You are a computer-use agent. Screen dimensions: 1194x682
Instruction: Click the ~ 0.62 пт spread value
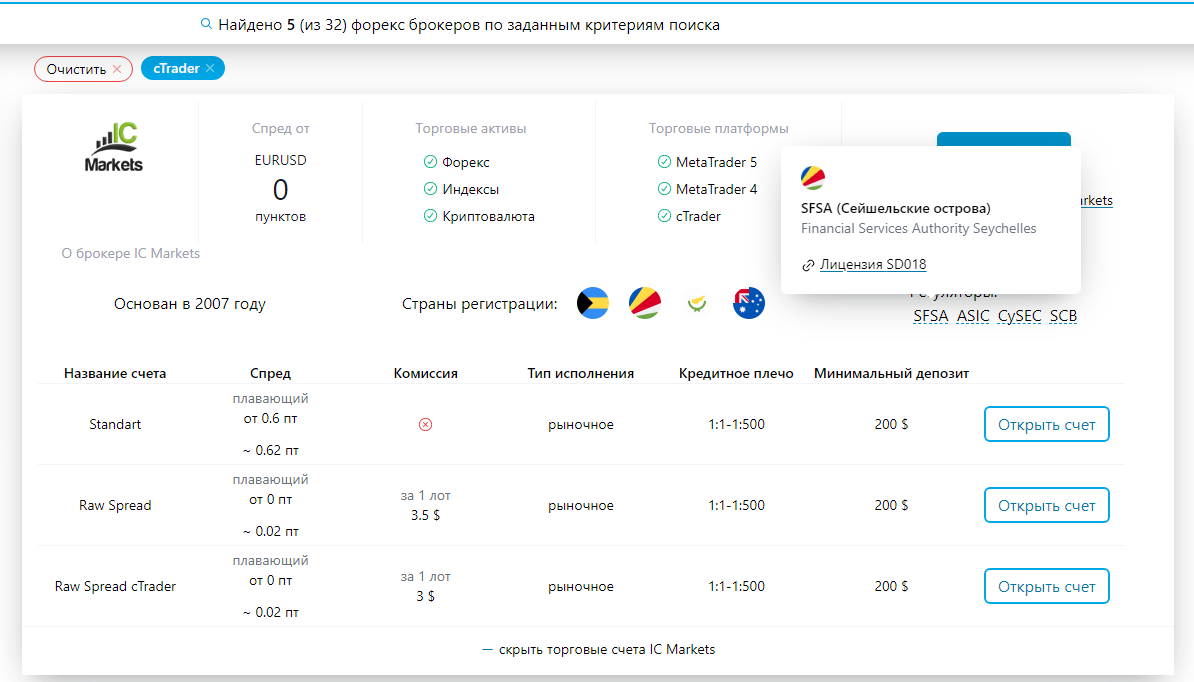[270, 451]
